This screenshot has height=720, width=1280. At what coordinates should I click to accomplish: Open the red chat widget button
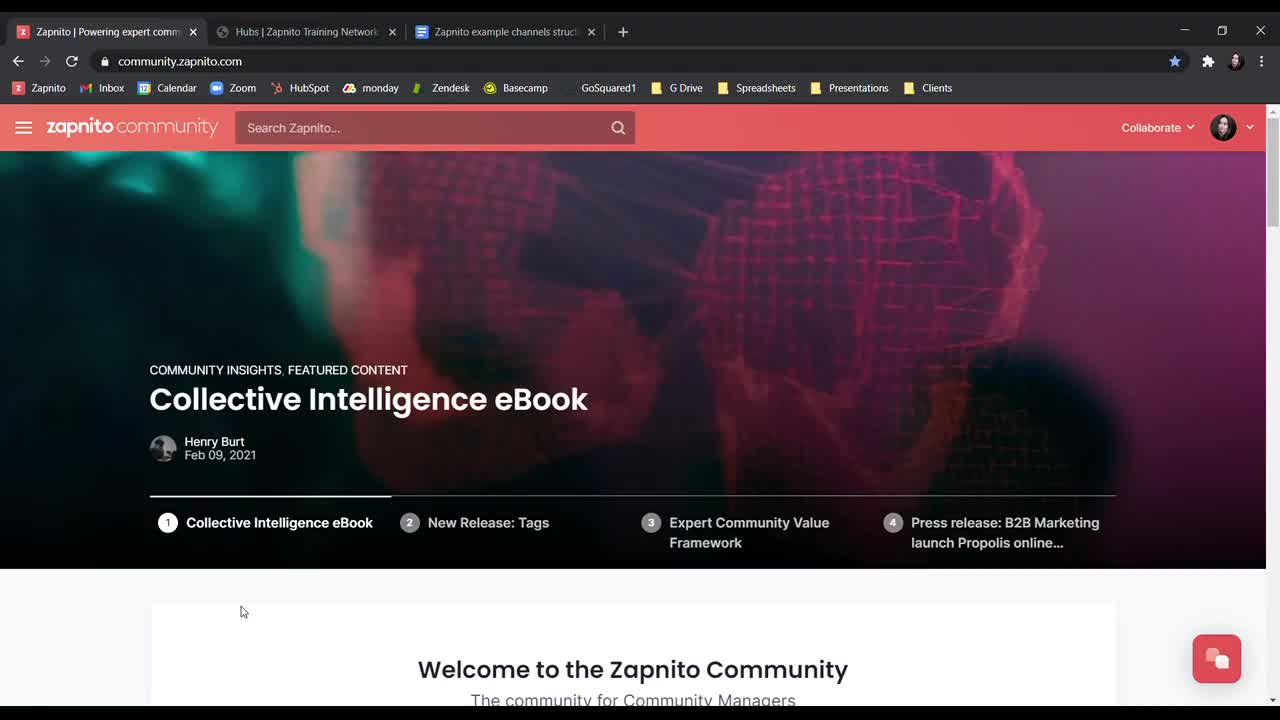pyautogui.click(x=1216, y=659)
